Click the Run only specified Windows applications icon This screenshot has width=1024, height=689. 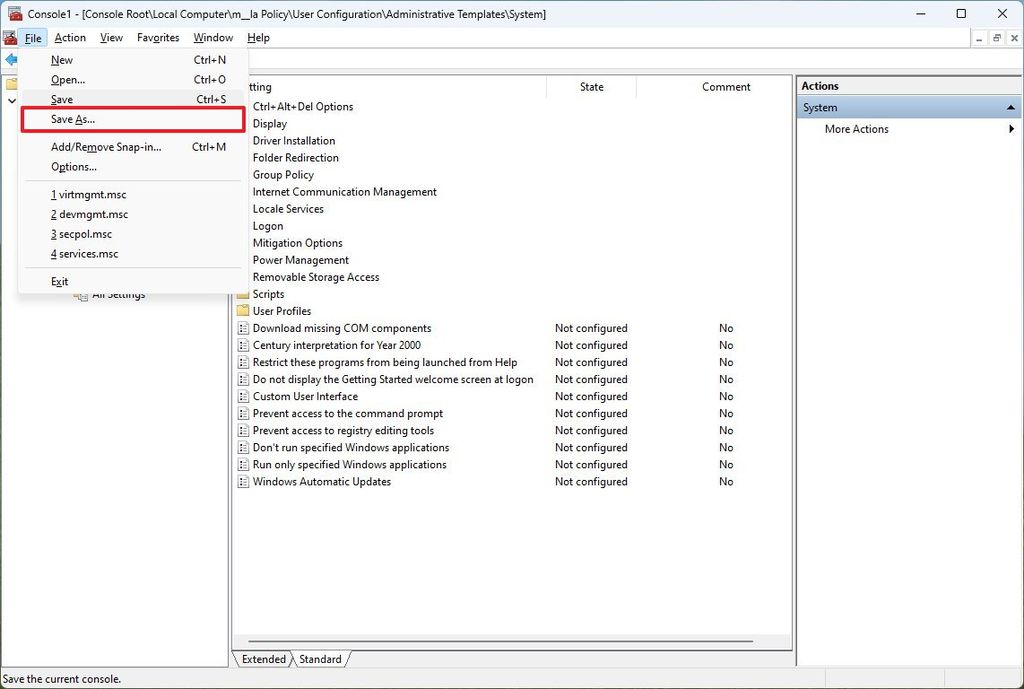coord(242,464)
